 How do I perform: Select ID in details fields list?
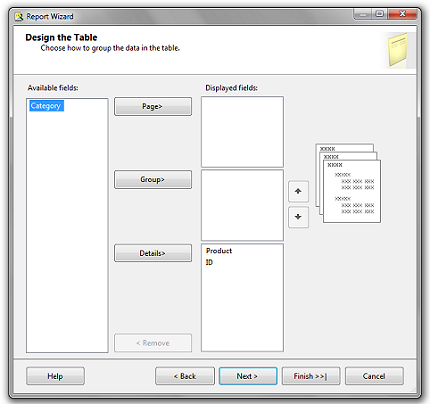[x=209, y=262]
